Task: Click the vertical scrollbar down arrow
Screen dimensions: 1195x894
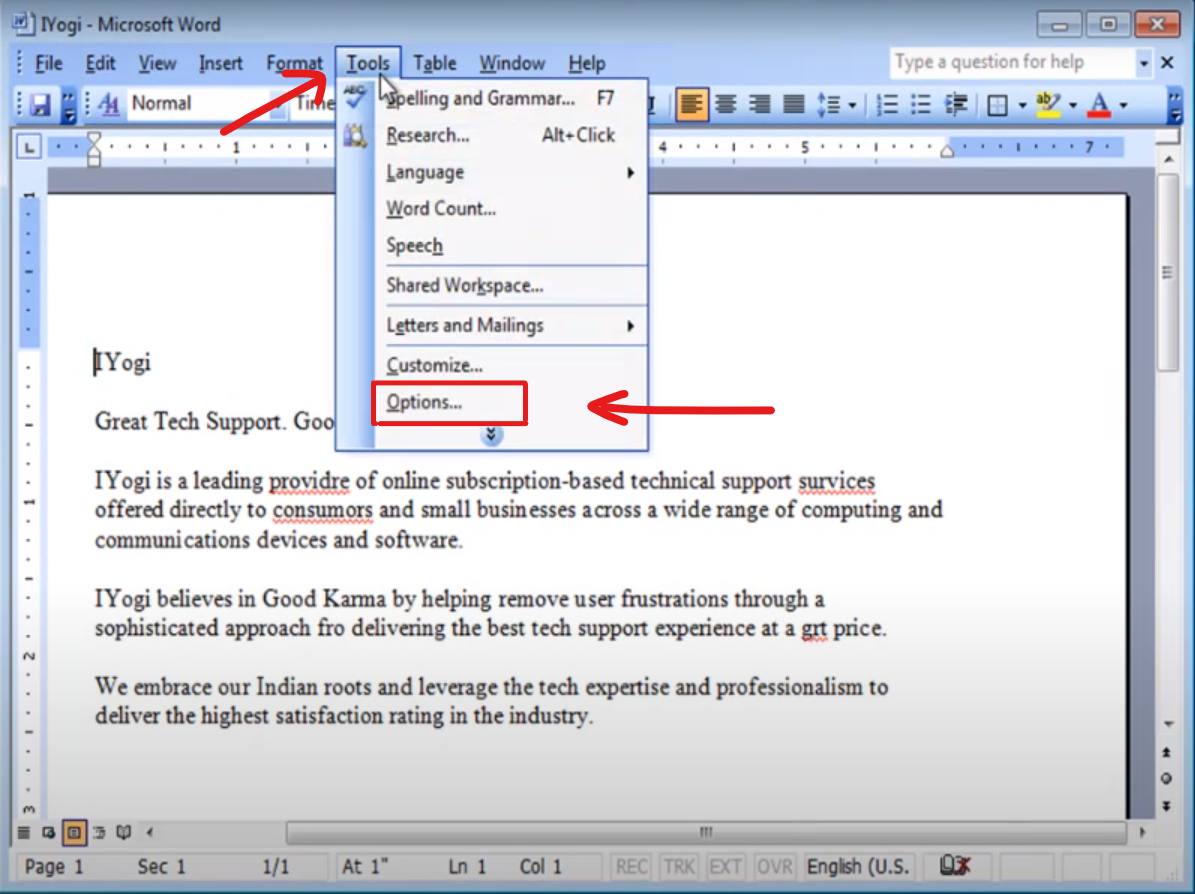Action: tap(1168, 723)
